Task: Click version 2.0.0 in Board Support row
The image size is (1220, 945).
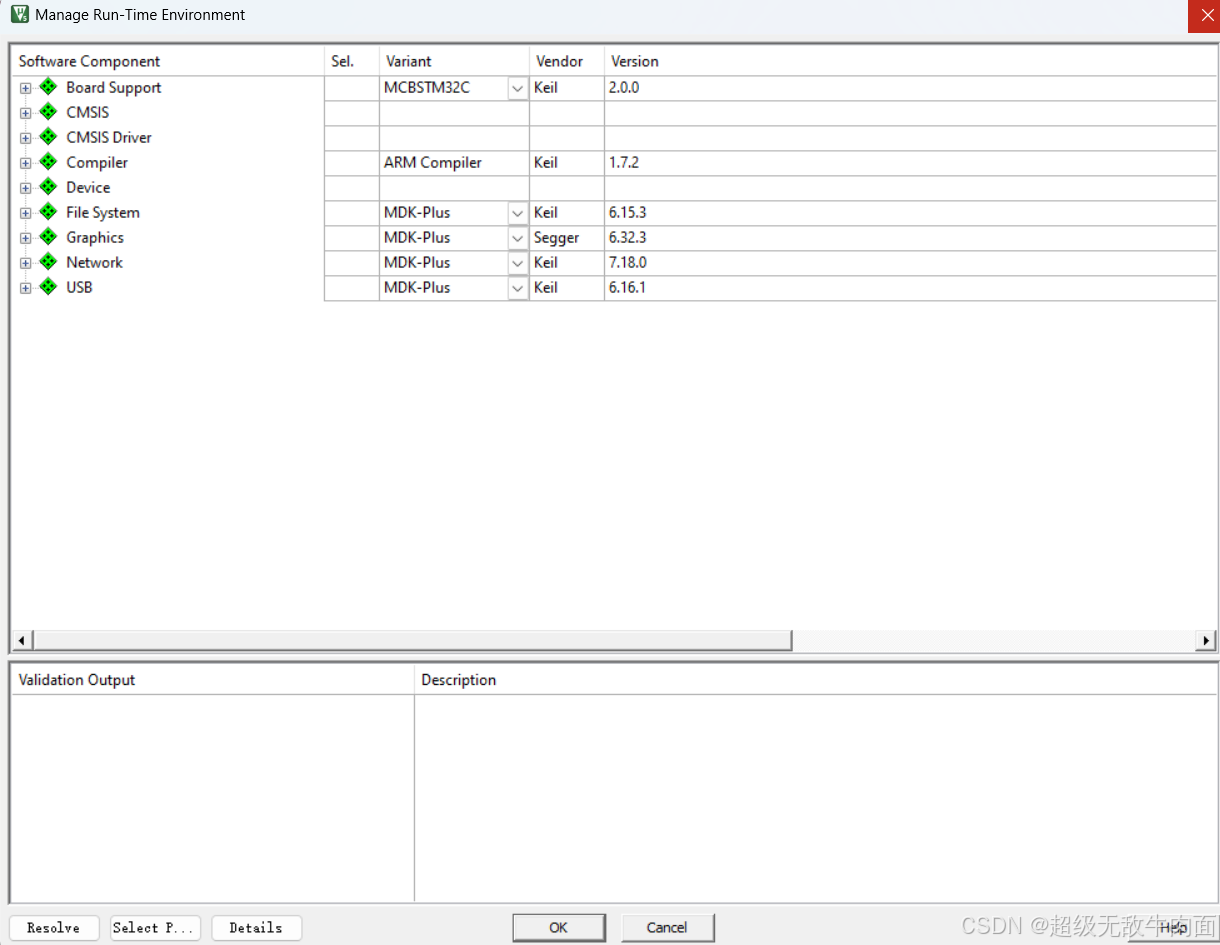Action: coord(624,88)
